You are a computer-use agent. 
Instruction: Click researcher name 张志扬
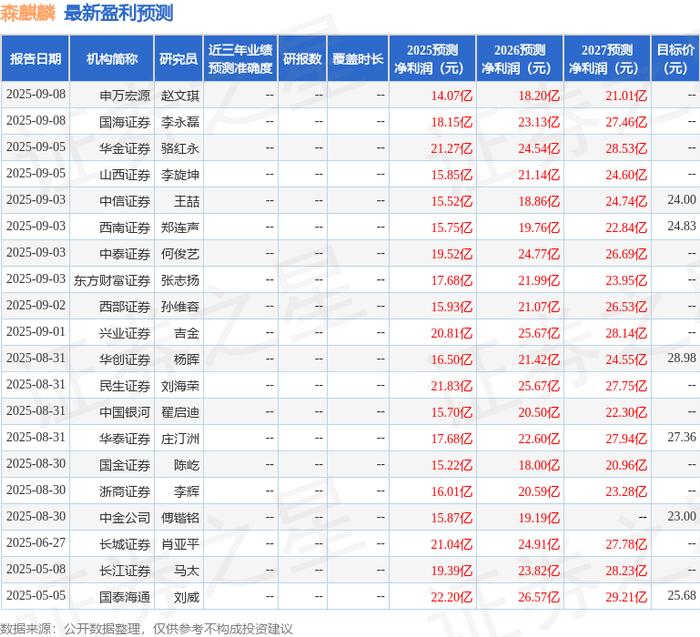coord(180,280)
